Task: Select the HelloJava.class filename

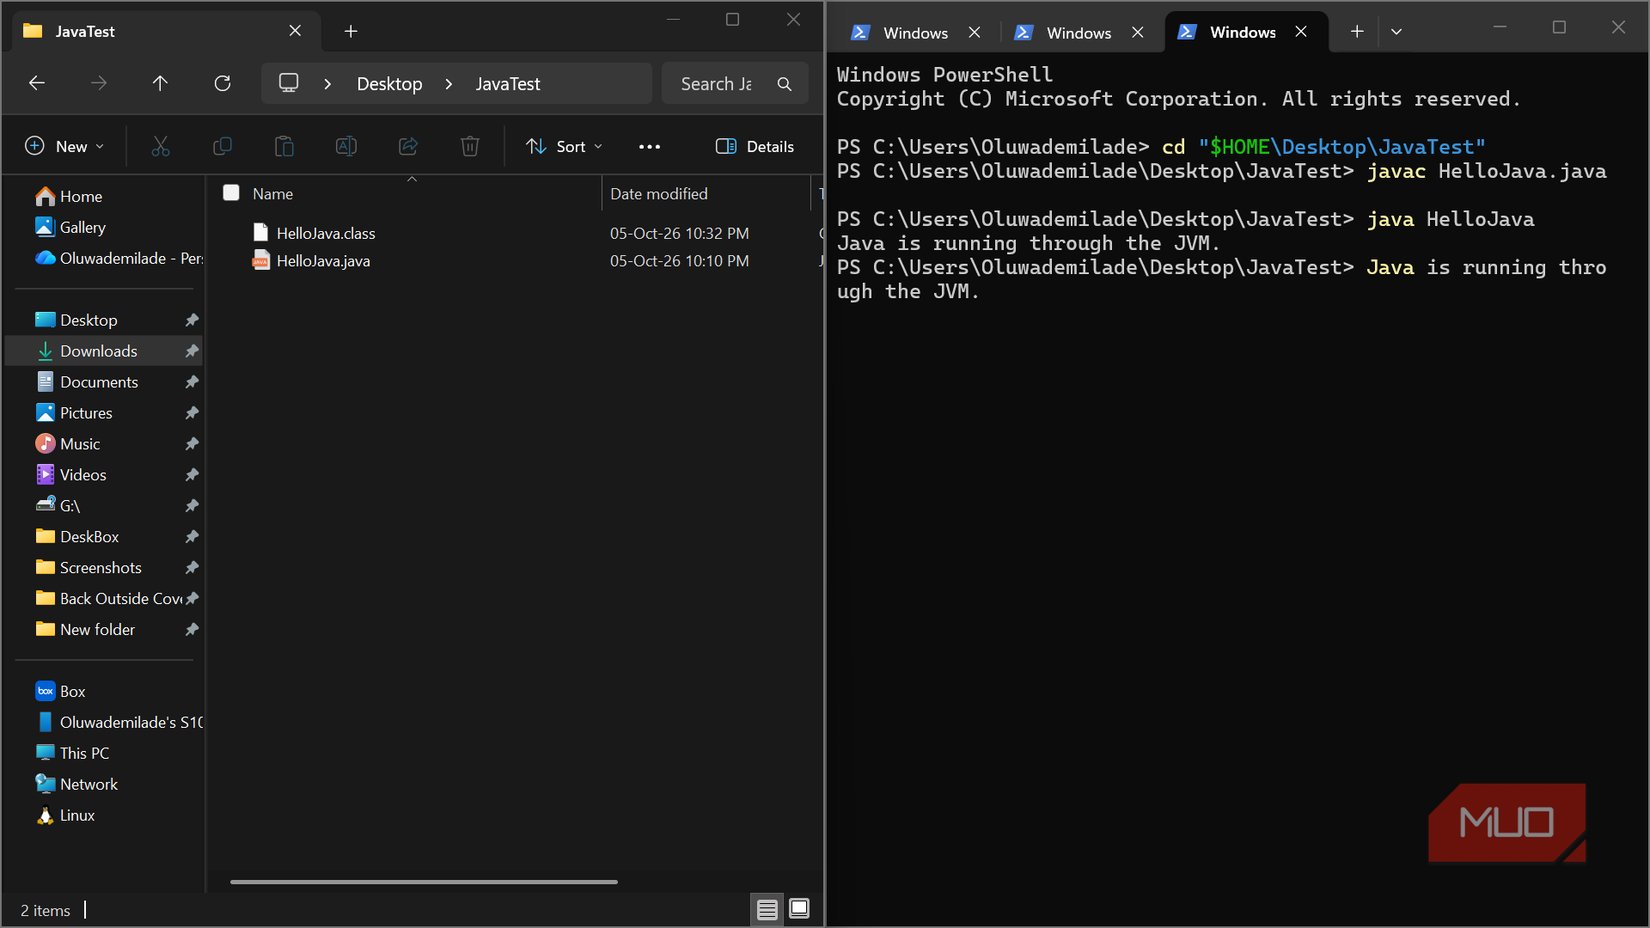Action: click(326, 233)
